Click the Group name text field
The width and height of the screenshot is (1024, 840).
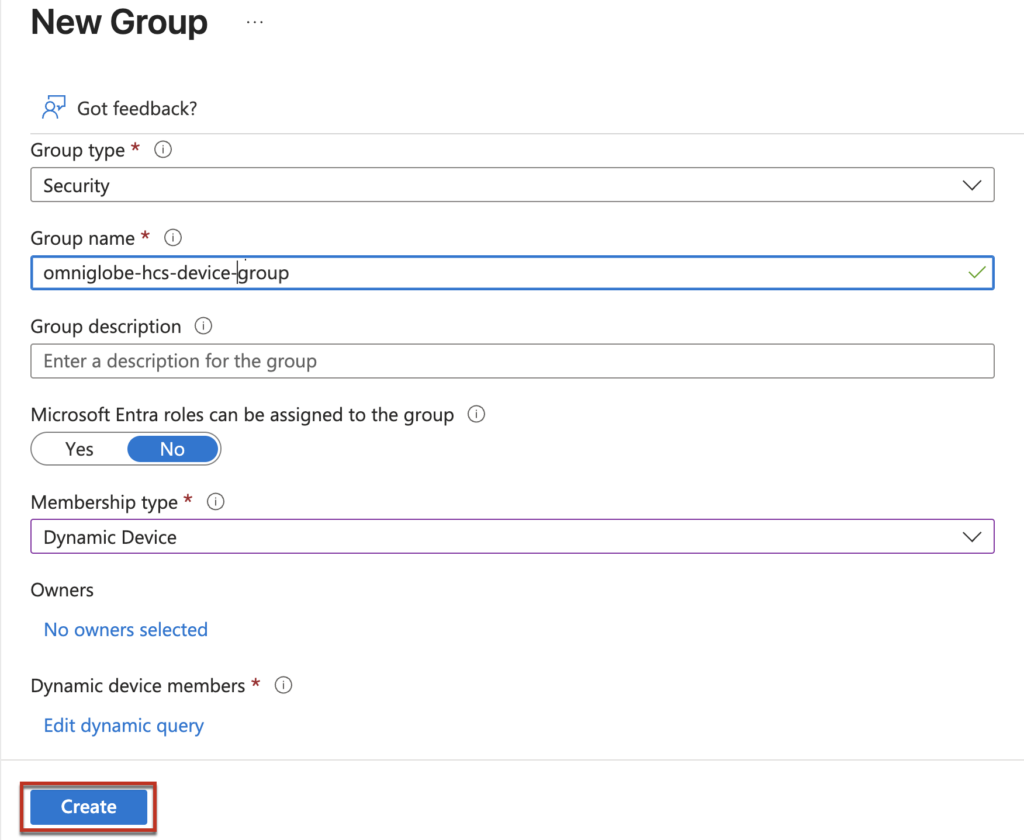click(500, 273)
